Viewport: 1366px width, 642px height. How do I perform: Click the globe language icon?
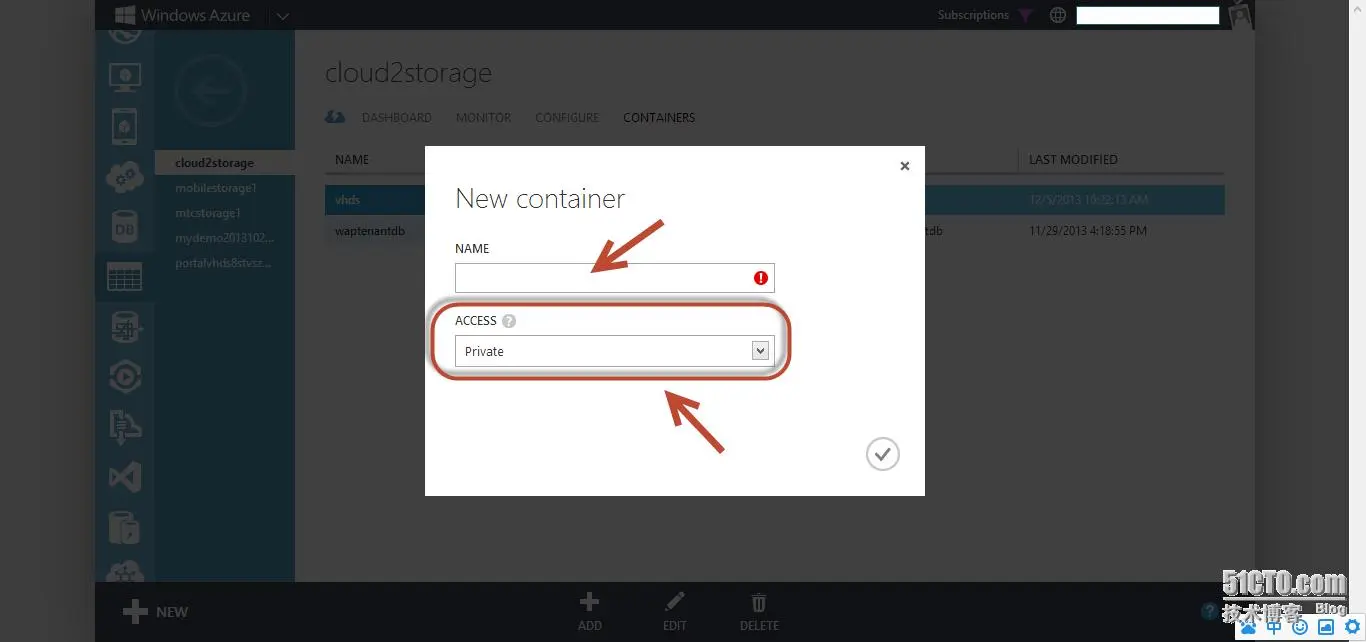[x=1058, y=15]
